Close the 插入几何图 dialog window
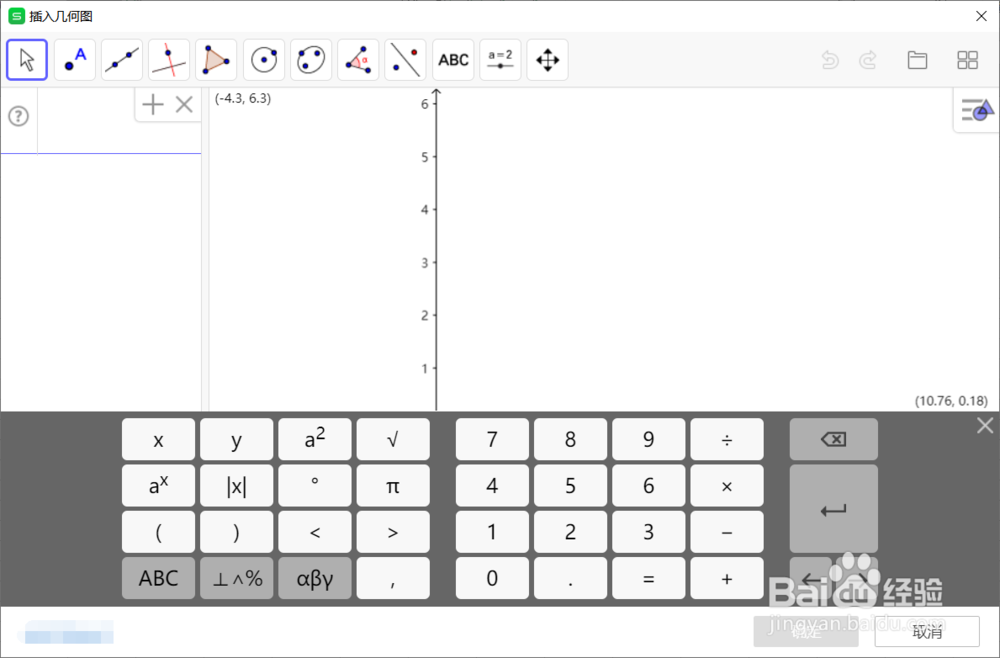This screenshot has width=1000, height=658. tap(982, 16)
